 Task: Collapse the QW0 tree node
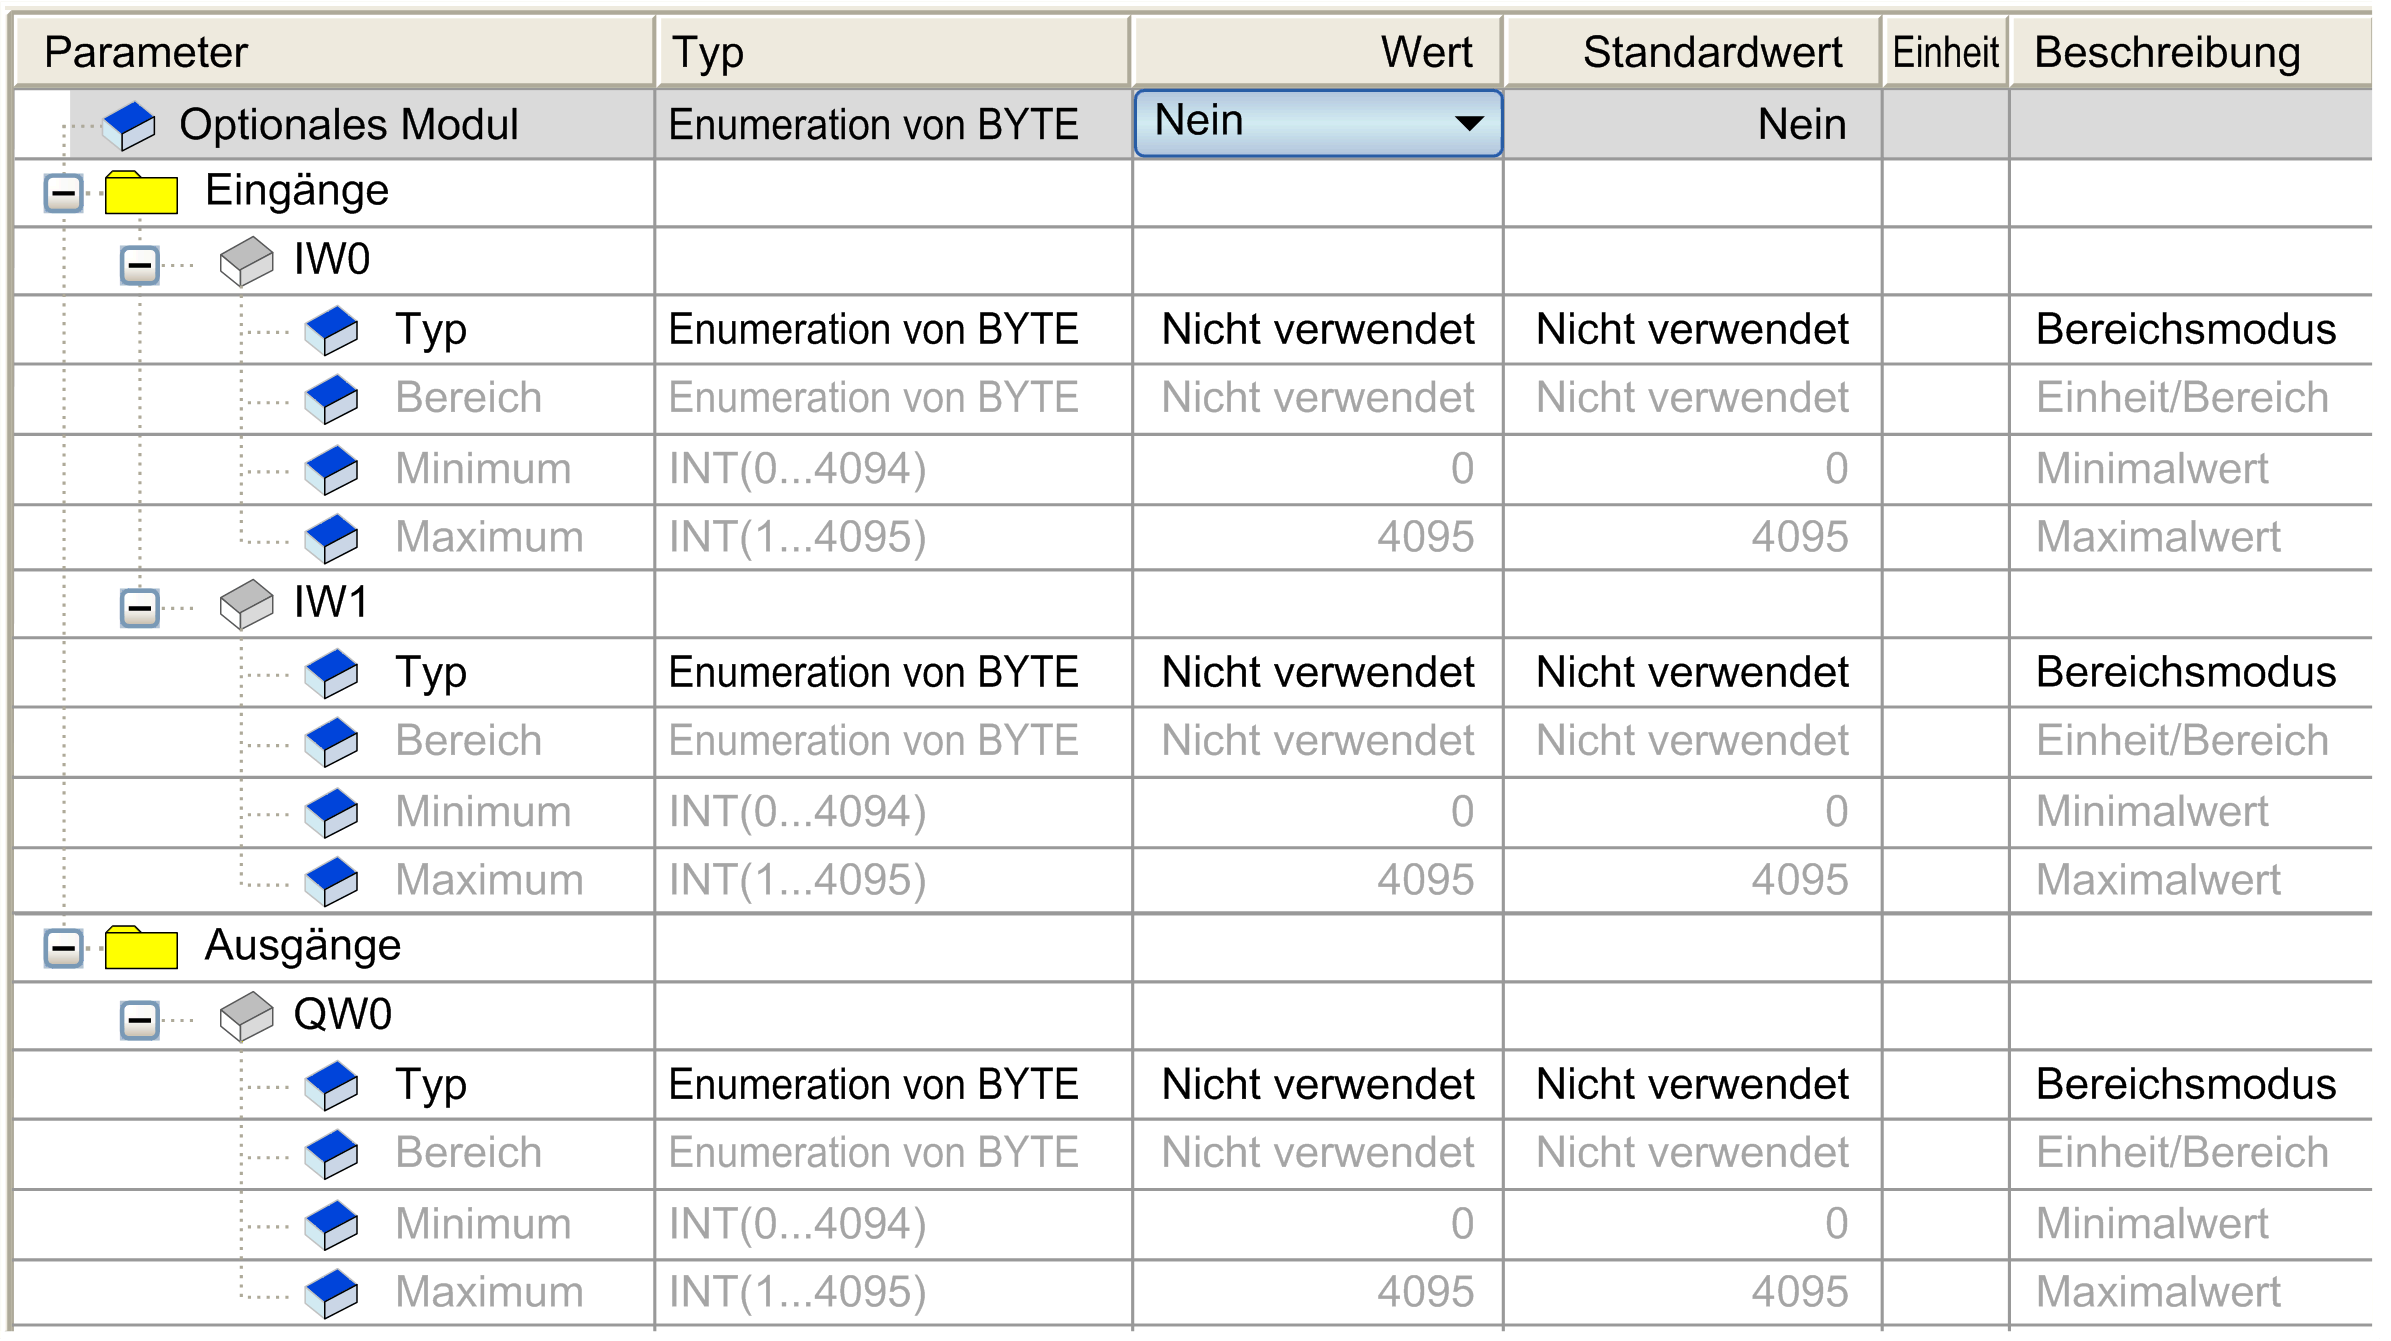pos(140,1020)
